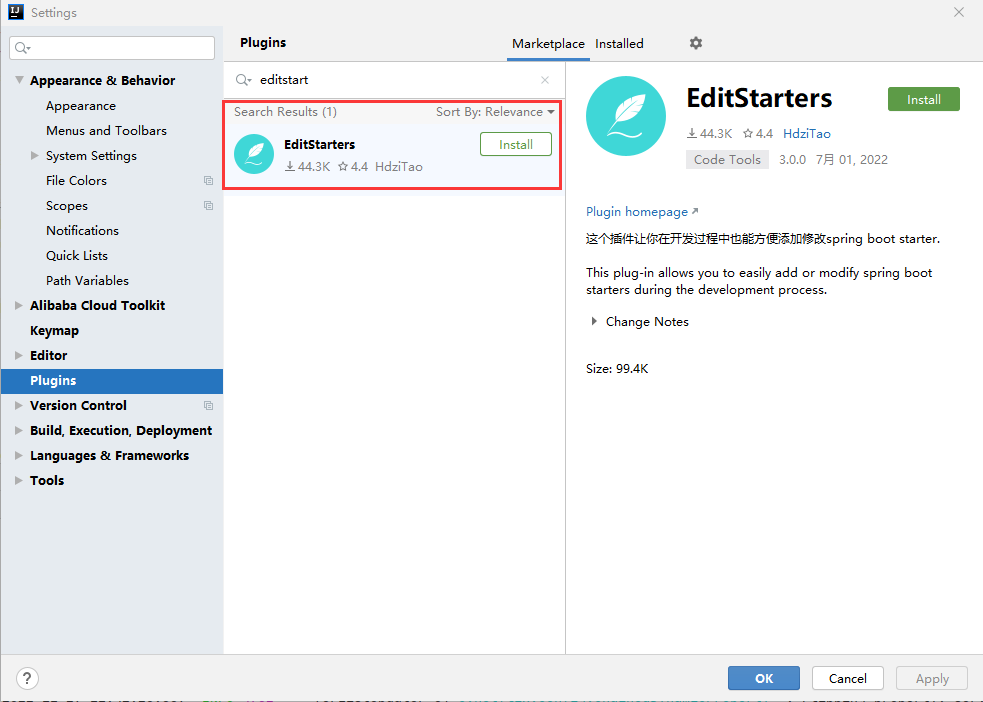Click the Apply button

[932, 678]
